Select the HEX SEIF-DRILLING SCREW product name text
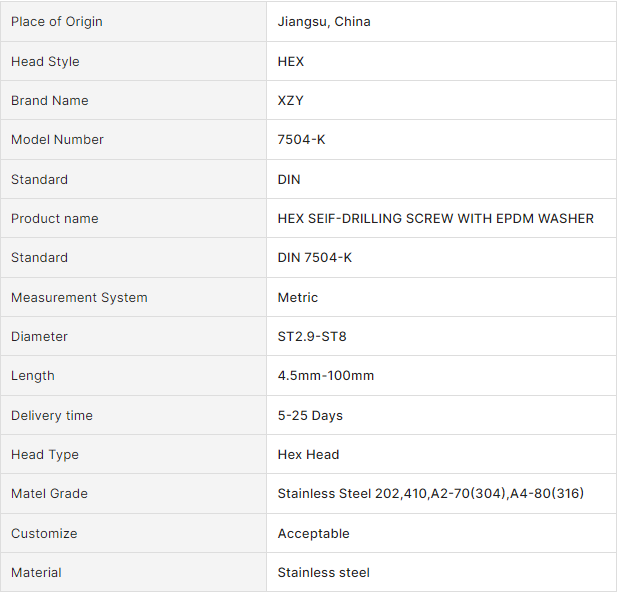The image size is (617, 592). [435, 219]
